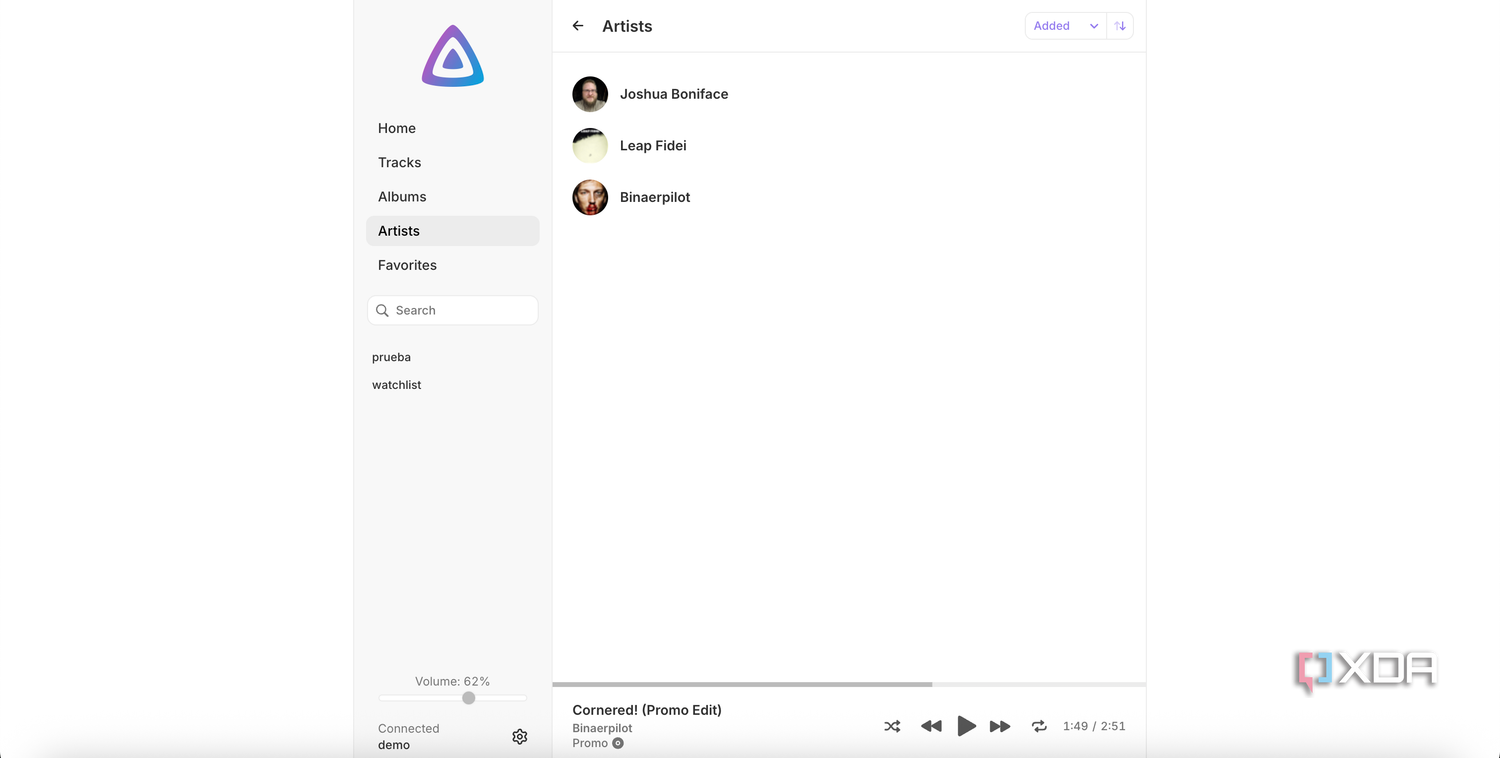Open artist name Joshua Boniface

674,94
